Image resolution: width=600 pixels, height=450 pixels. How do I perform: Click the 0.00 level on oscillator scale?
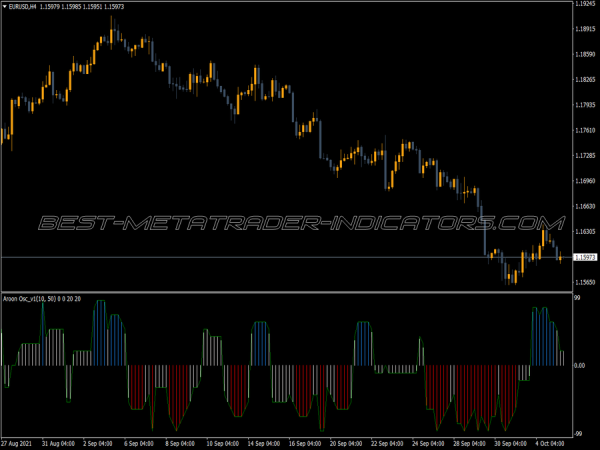point(582,365)
